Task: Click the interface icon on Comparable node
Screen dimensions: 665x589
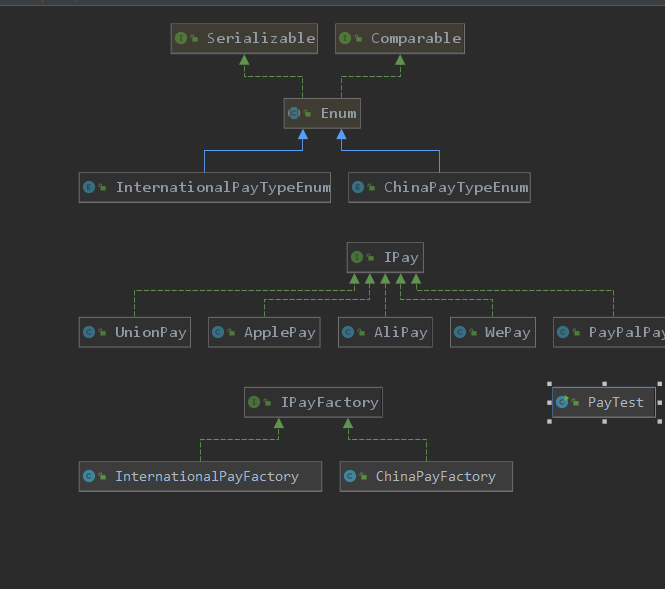Action: 345,39
